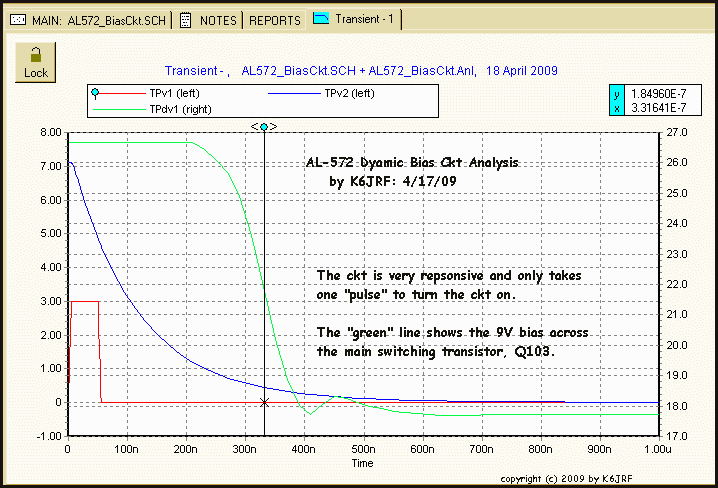This screenshot has width=718, height=488.
Task: Click the 500n x-axis label
Action: pos(363,449)
